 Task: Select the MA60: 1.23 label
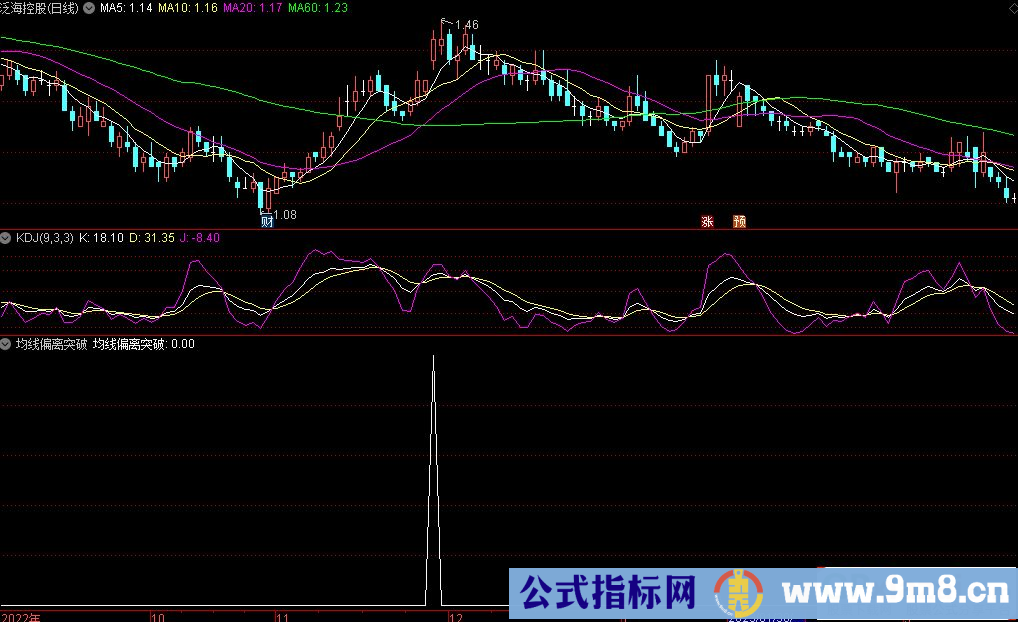pos(317,8)
